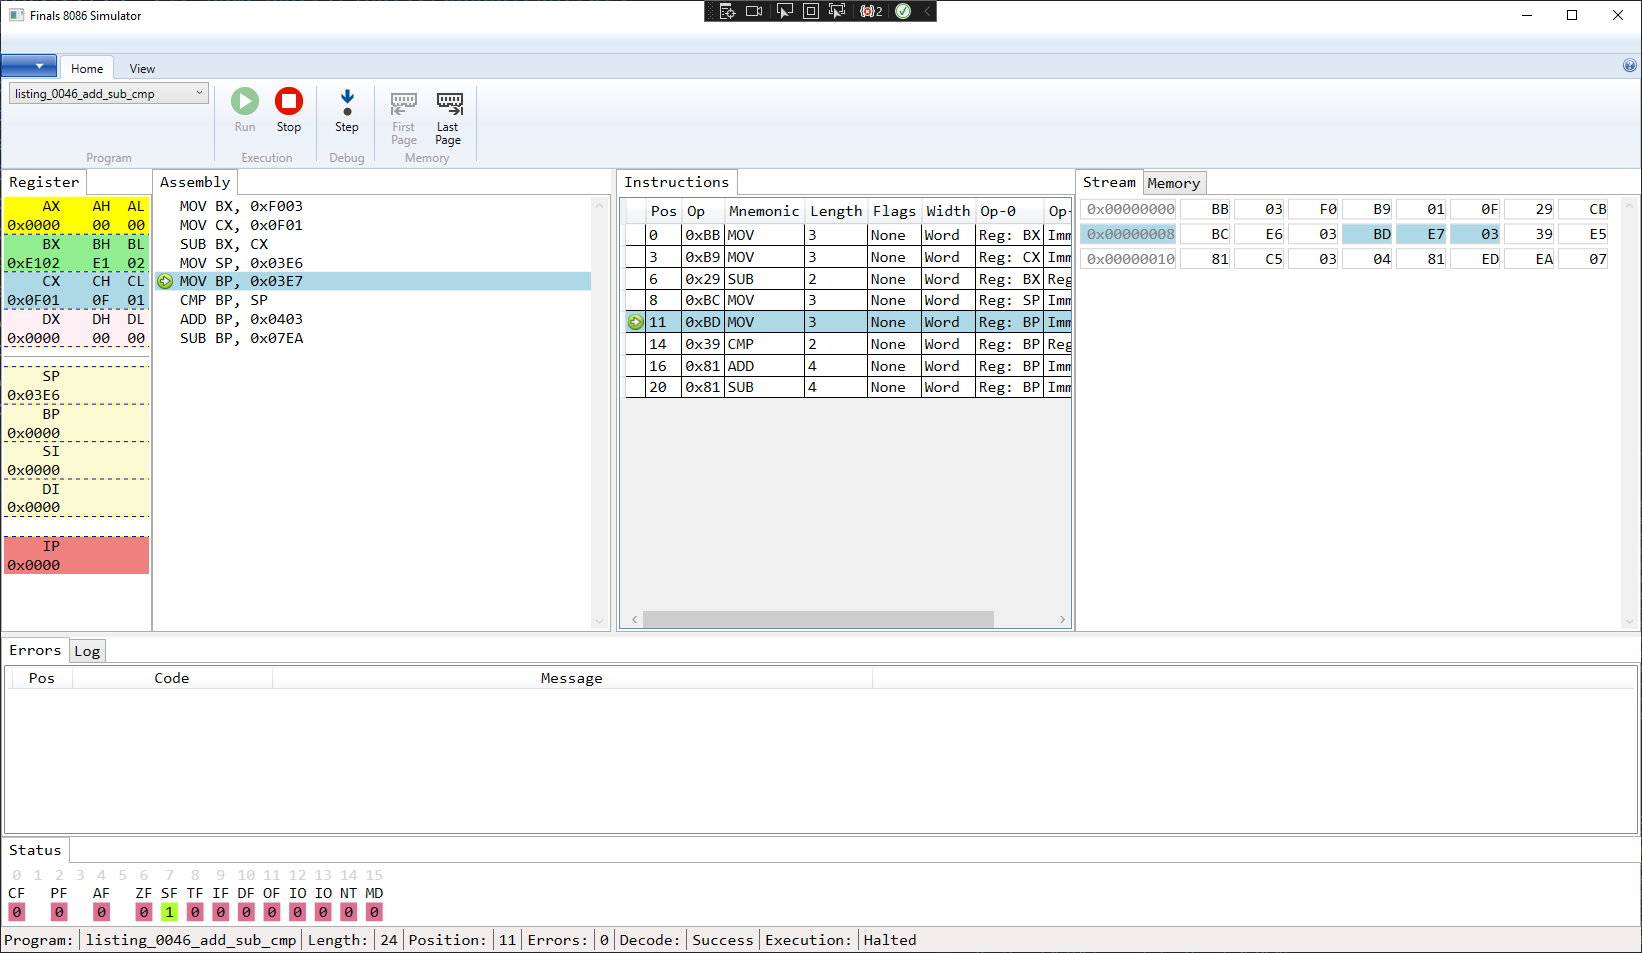Image resolution: width=1642 pixels, height=953 pixels.
Task: Switch to the Home ribbon tab
Action: pyautogui.click(x=87, y=68)
